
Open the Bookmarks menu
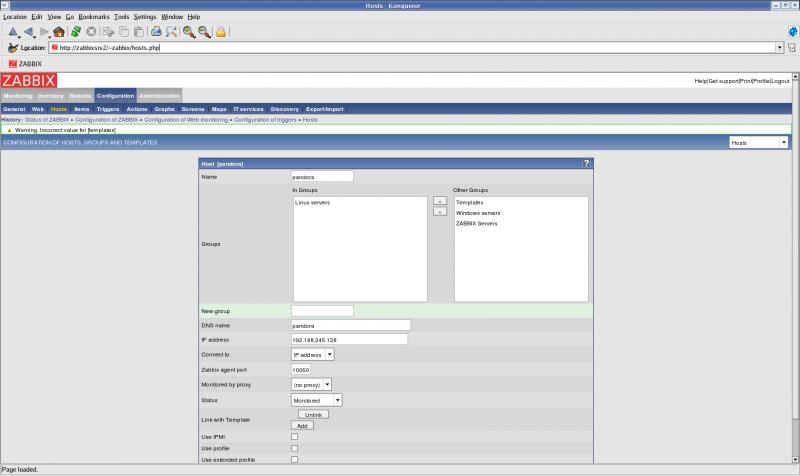point(94,17)
